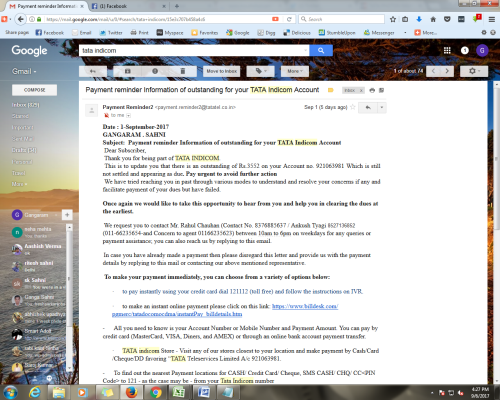The width and height of the screenshot is (500, 400).
Task: Open Firefox downloads arrow
Action: coord(419,19)
